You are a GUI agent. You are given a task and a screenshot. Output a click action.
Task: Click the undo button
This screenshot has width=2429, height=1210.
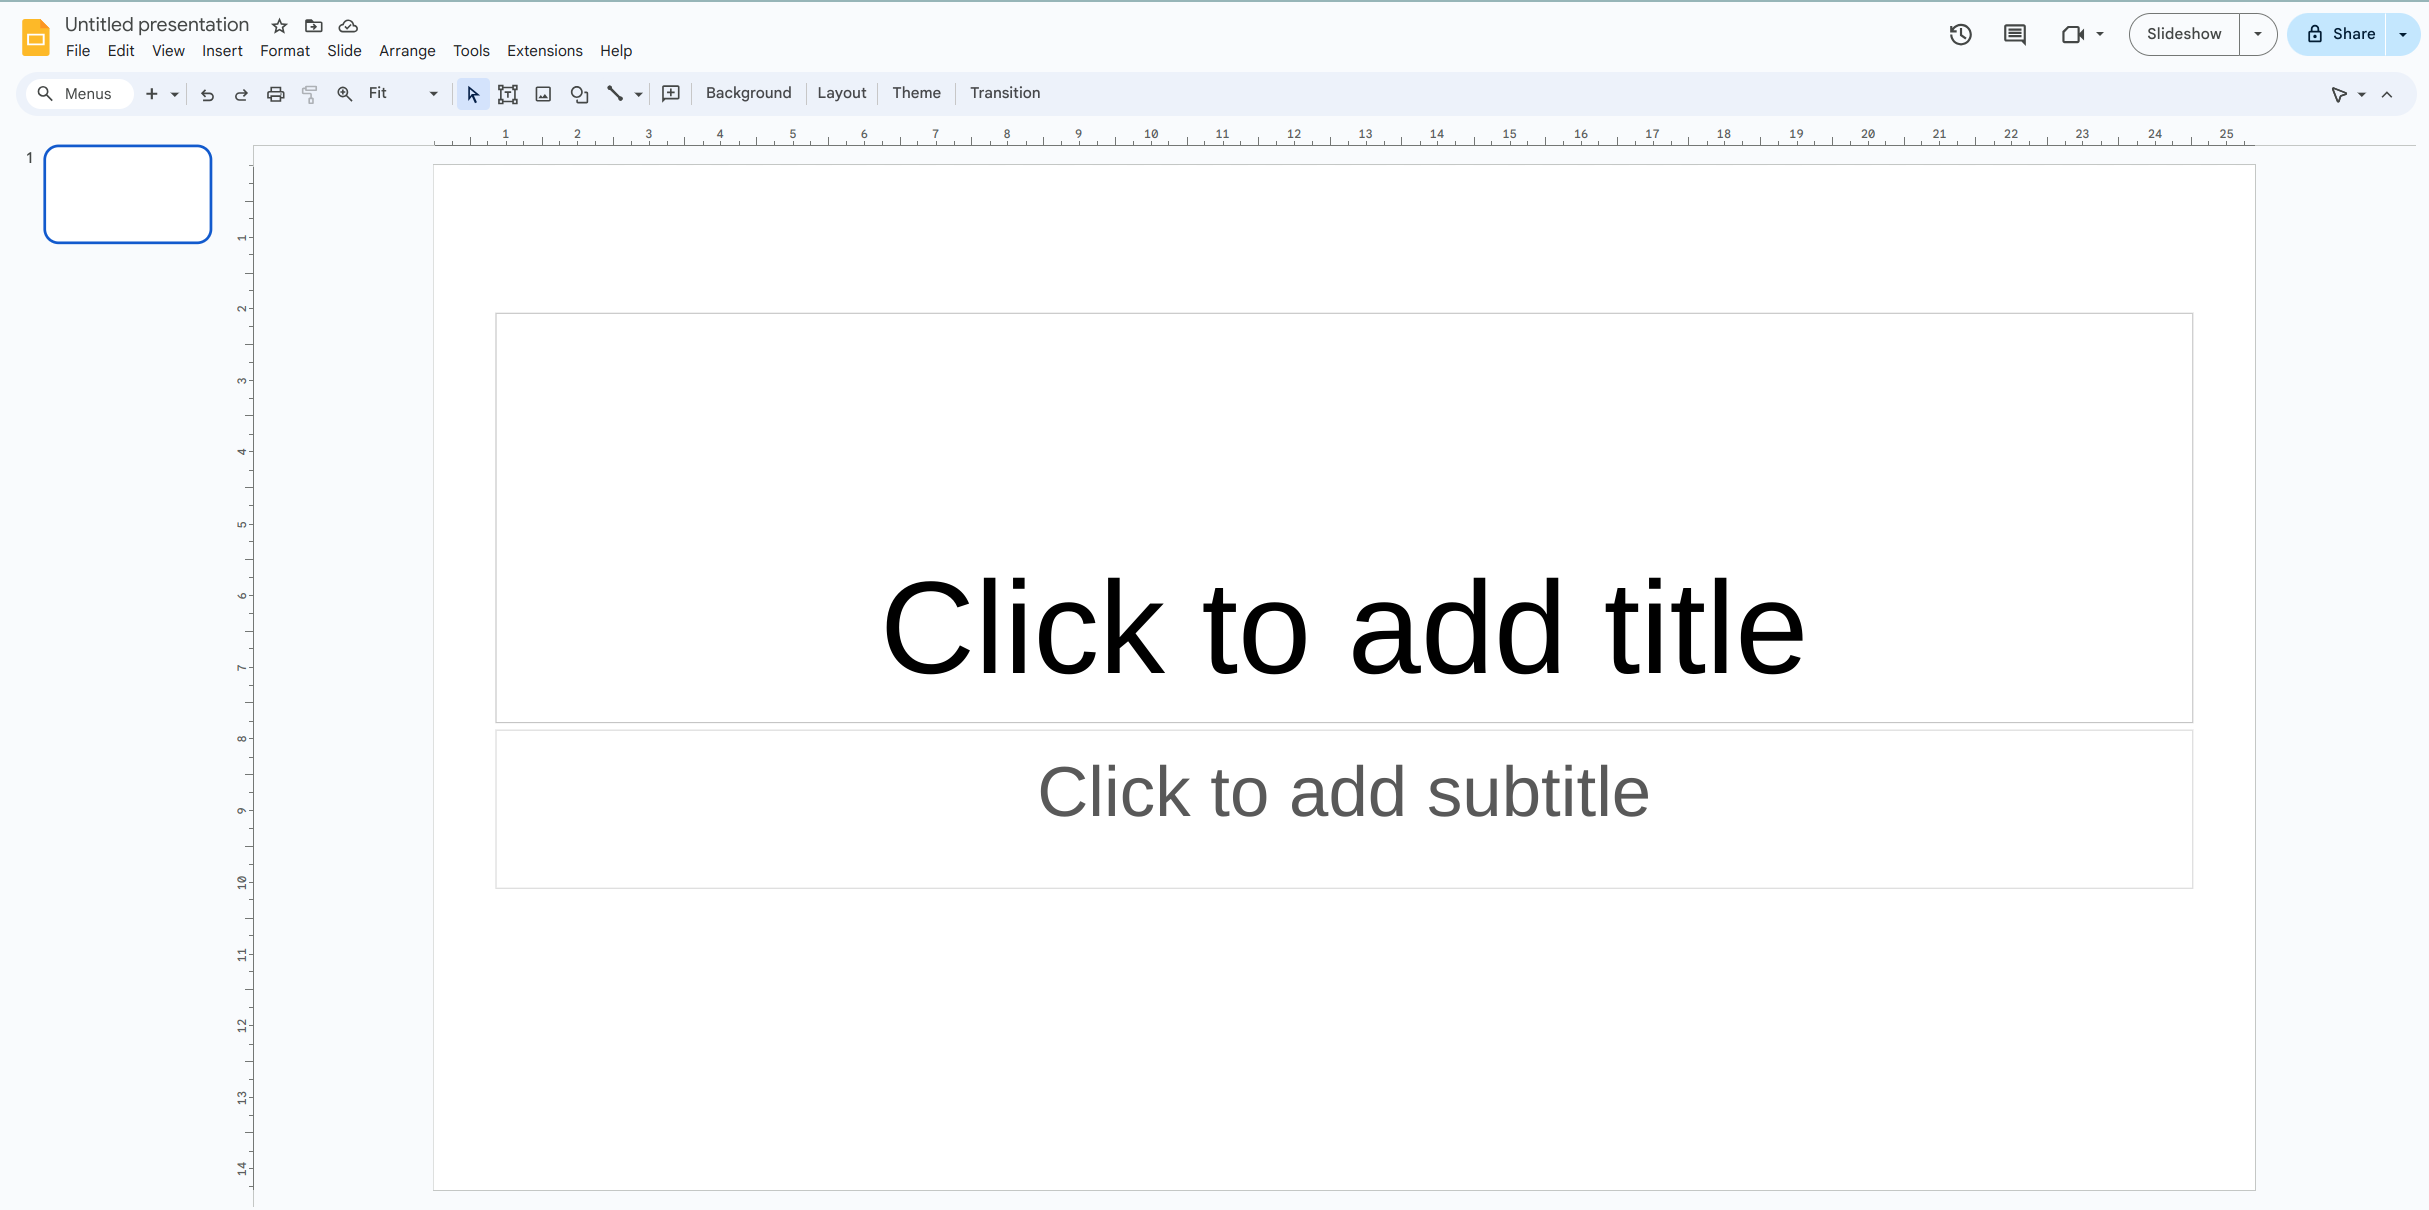(206, 93)
